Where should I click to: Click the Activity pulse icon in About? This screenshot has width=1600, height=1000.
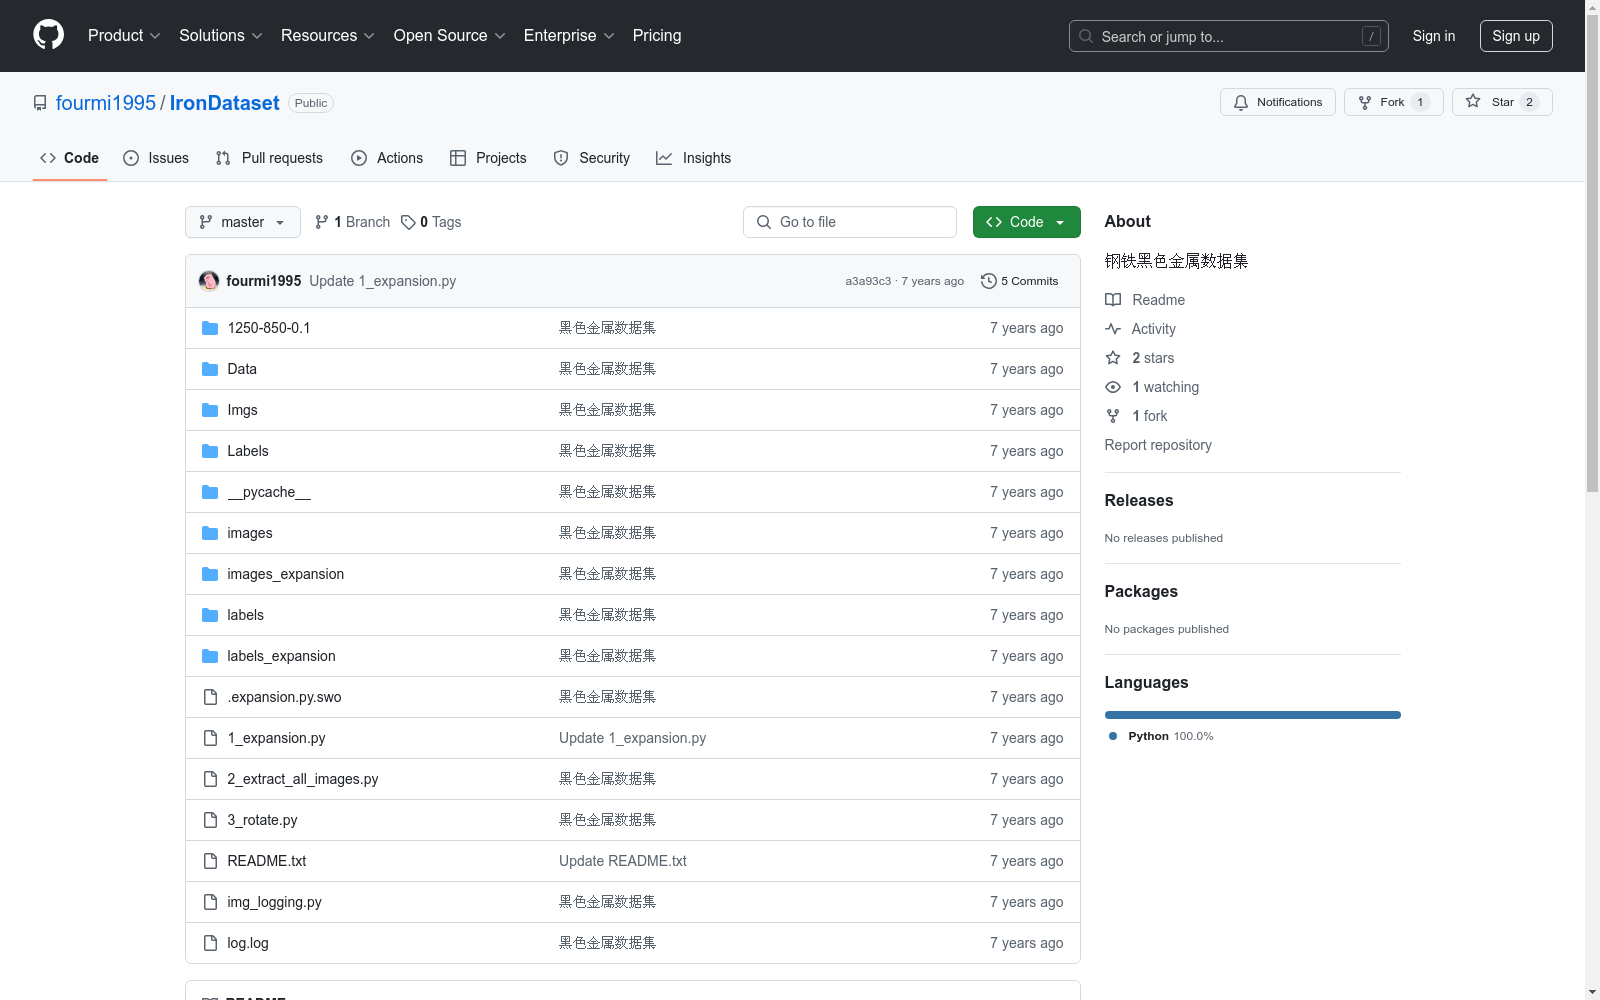(1113, 329)
